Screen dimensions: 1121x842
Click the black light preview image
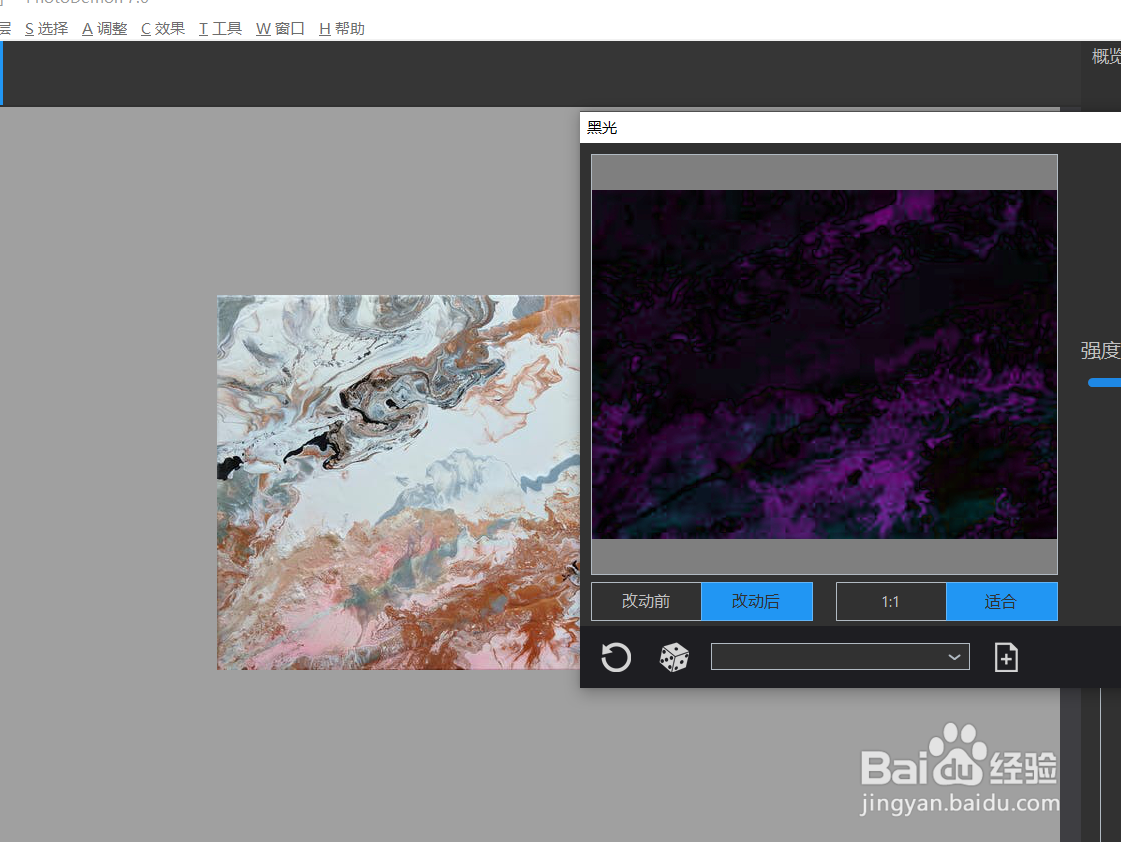pyautogui.click(x=824, y=364)
